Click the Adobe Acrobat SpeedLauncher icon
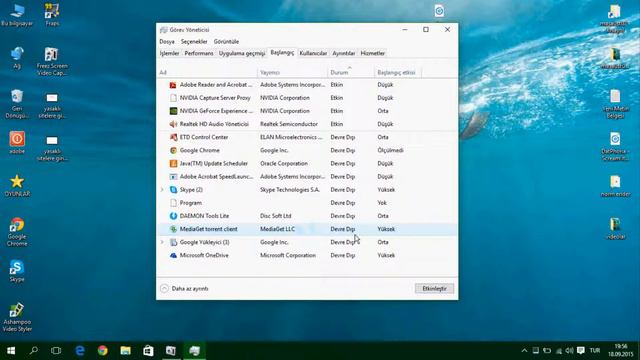Screen dimensions: 640x360 (x=173, y=176)
